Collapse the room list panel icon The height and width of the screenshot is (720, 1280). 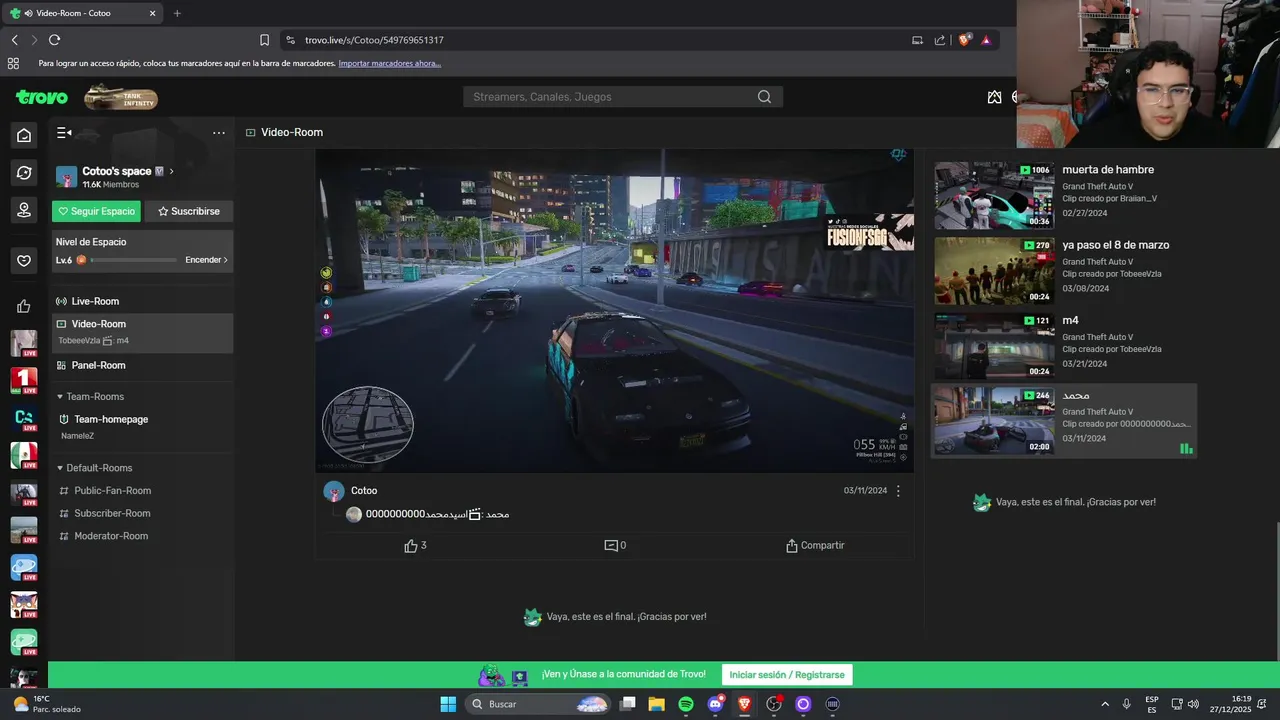(x=64, y=132)
